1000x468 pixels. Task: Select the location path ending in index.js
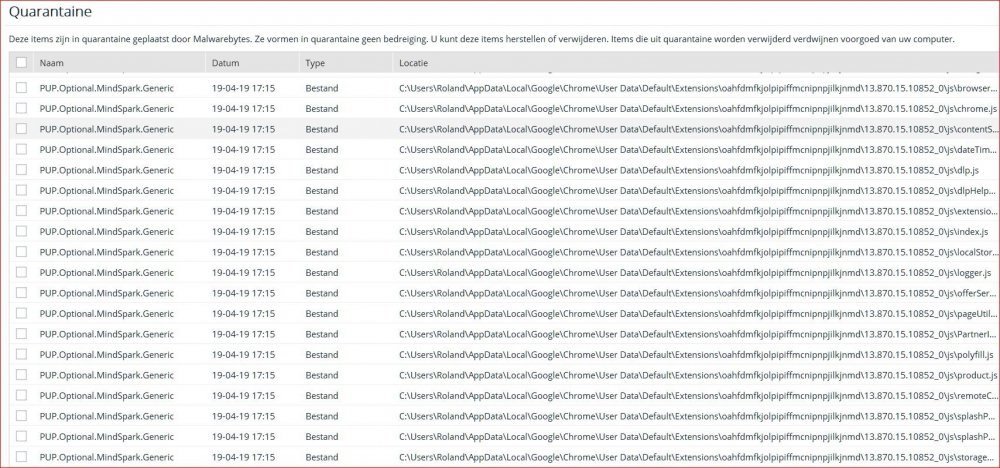pyautogui.click(x=694, y=231)
